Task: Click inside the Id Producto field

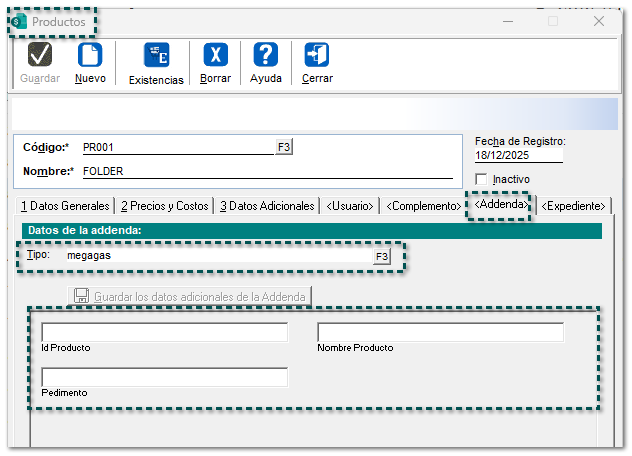Action: [165, 332]
